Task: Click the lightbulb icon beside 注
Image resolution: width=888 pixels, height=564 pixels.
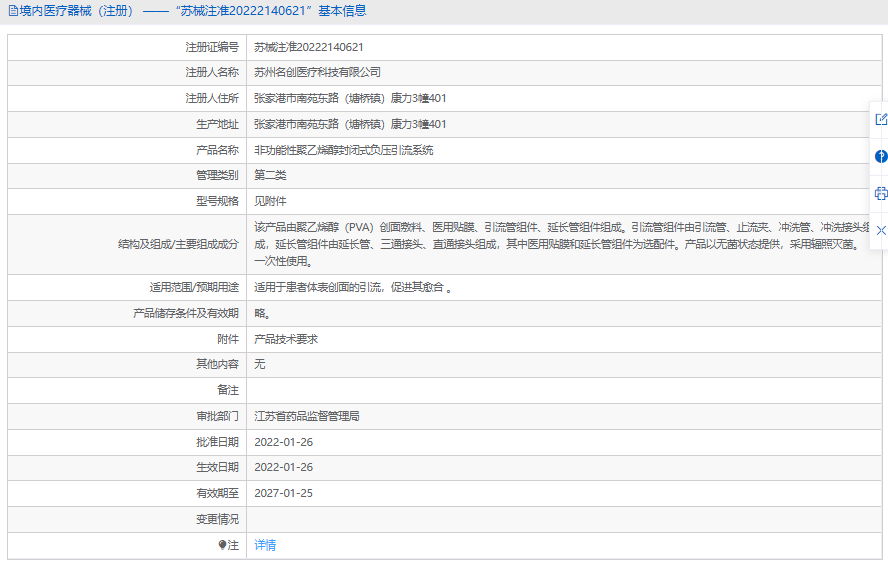Action: point(222,545)
